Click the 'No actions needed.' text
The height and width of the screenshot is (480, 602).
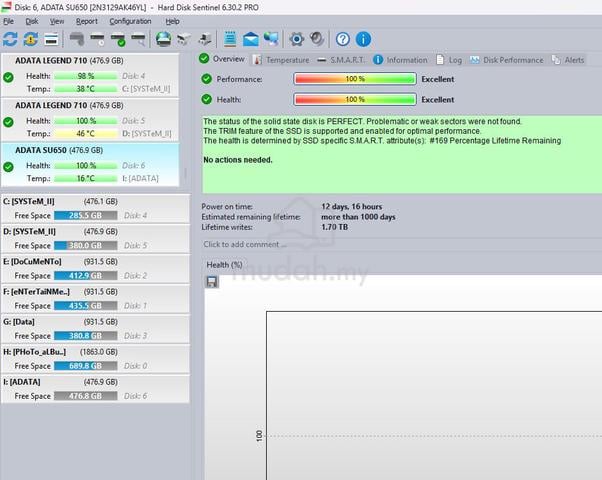(x=238, y=160)
